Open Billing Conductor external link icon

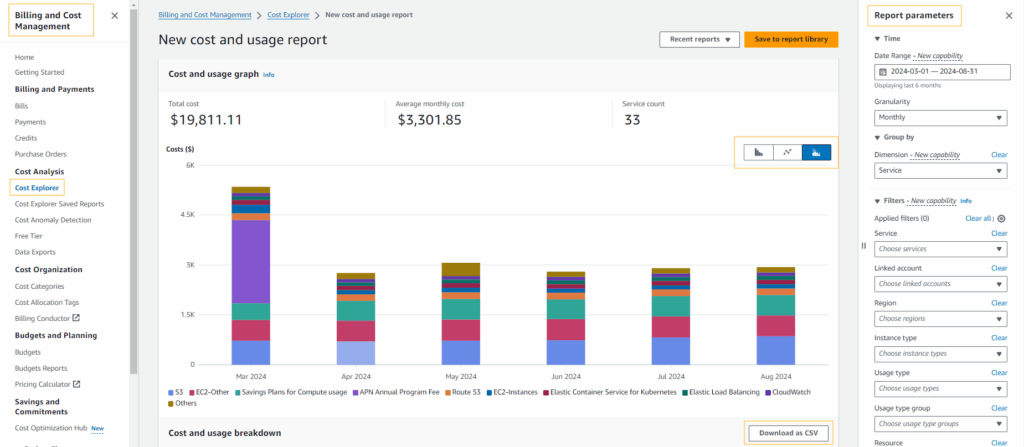click(x=76, y=318)
